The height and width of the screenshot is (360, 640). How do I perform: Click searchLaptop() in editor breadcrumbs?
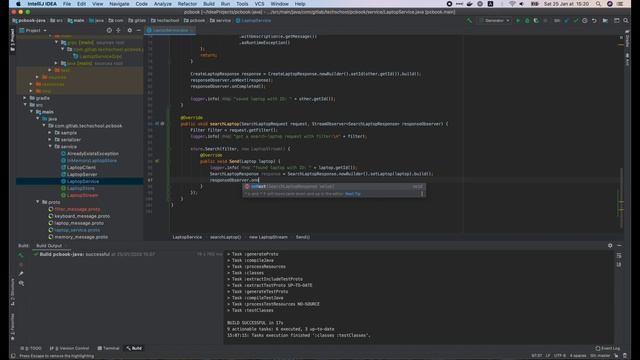pyautogui.click(x=225, y=237)
